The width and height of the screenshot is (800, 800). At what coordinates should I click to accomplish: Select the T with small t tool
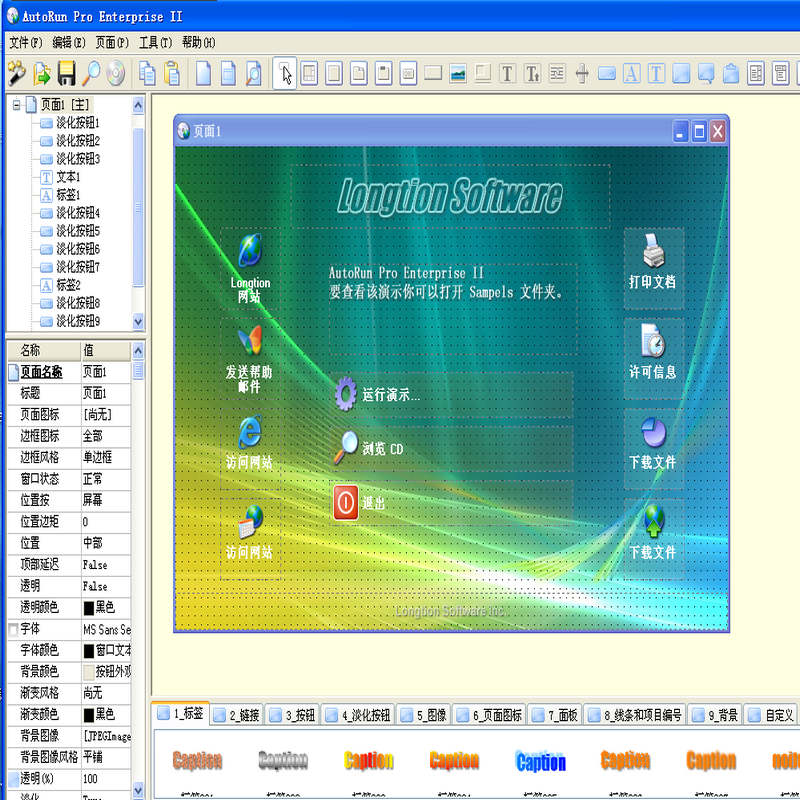click(532, 73)
